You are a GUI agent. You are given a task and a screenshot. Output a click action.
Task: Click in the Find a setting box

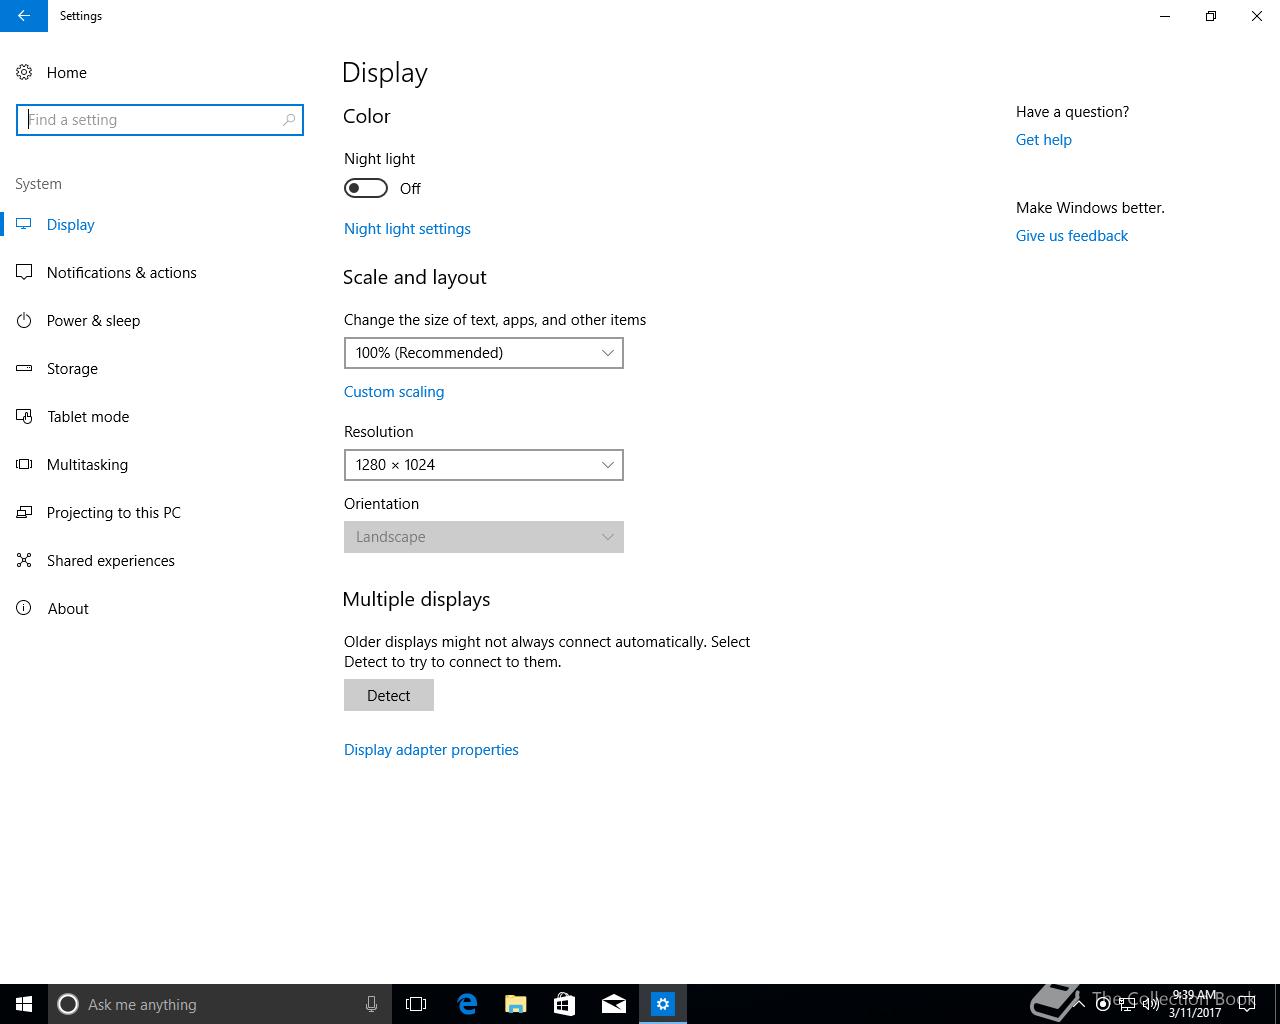click(x=160, y=120)
